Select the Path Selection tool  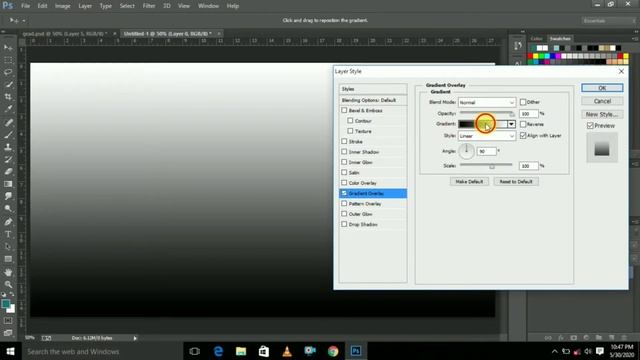pyautogui.click(x=8, y=247)
